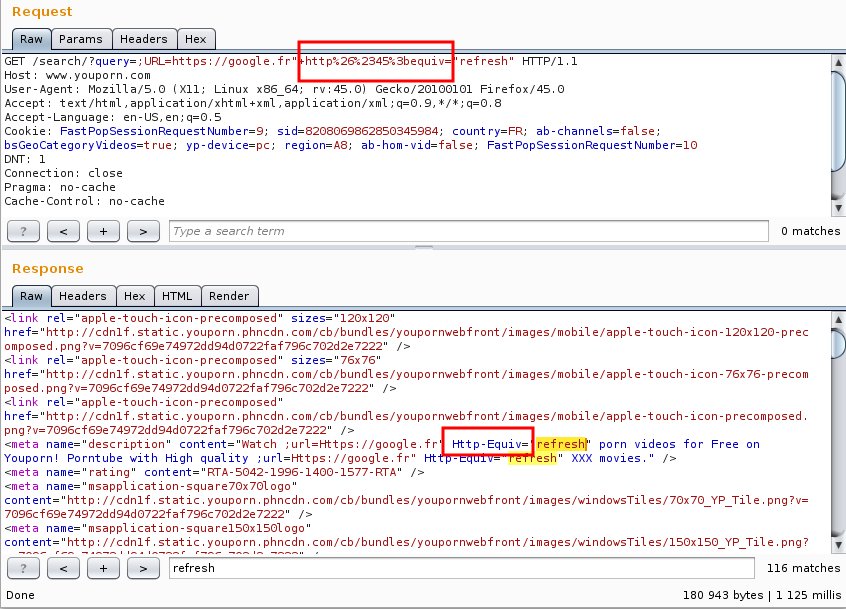Go to next match in request search

[143, 231]
